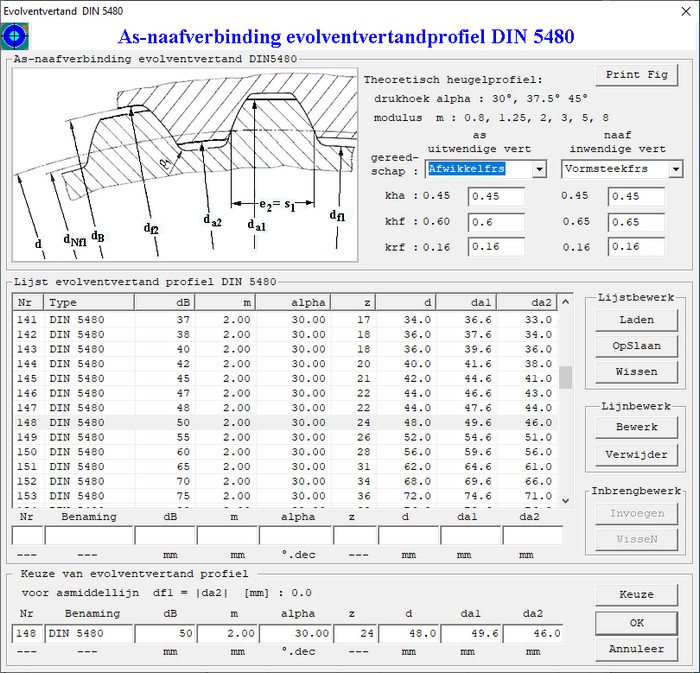The image size is (700, 673).
Task: Click the naaf krf input field
Action: pos(636,247)
